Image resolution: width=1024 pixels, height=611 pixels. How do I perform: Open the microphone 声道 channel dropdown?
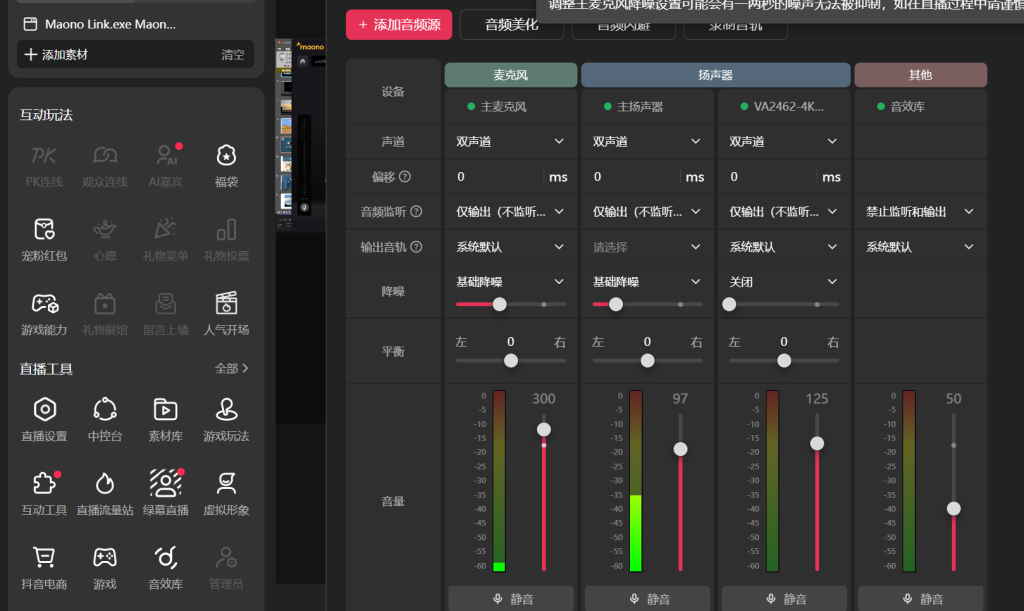point(510,141)
